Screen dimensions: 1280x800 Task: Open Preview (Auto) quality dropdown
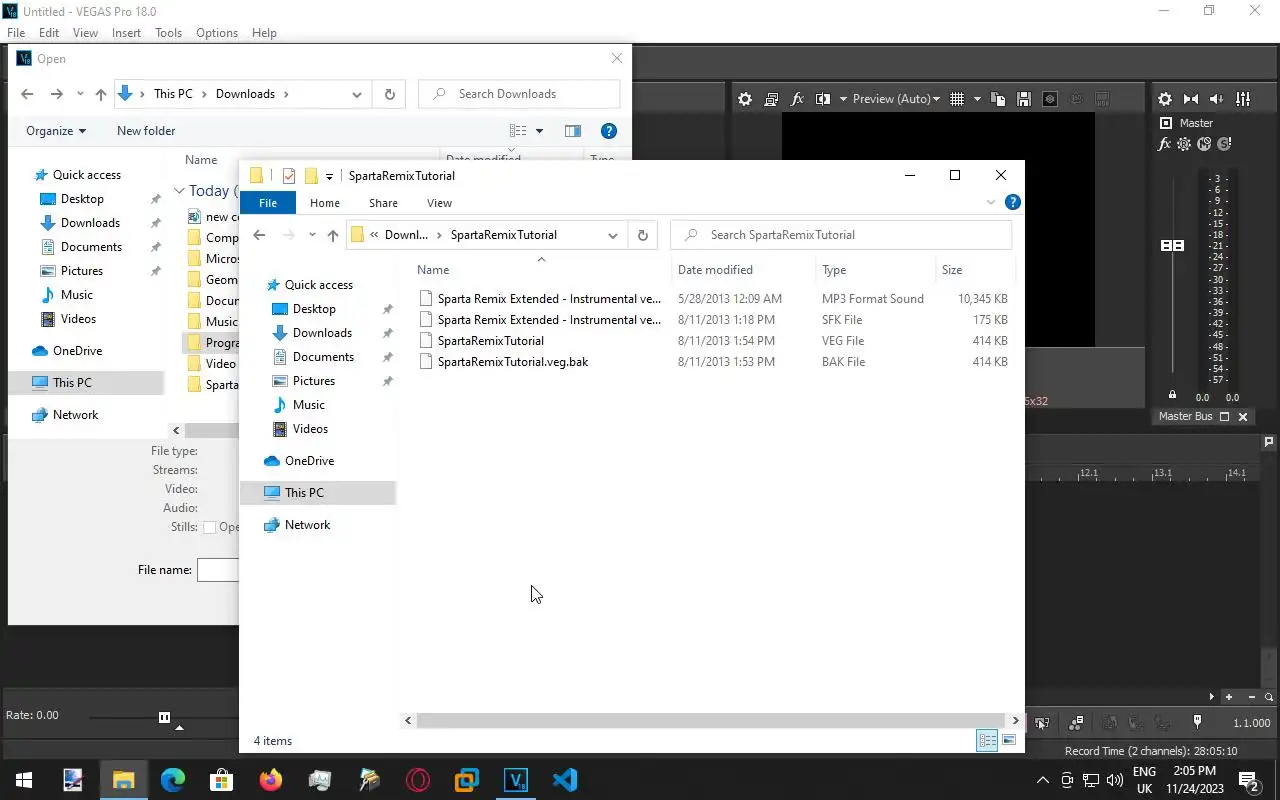[x=896, y=99]
